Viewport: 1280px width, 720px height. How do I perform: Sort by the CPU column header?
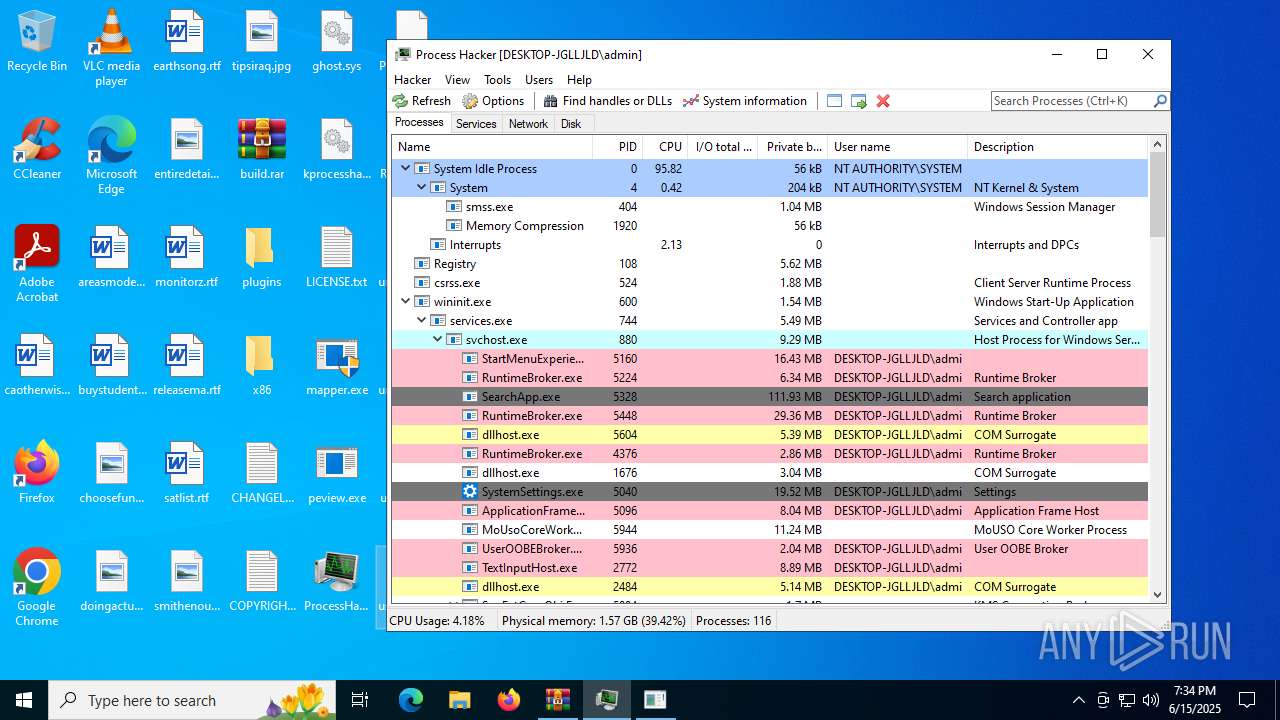pyautogui.click(x=665, y=147)
